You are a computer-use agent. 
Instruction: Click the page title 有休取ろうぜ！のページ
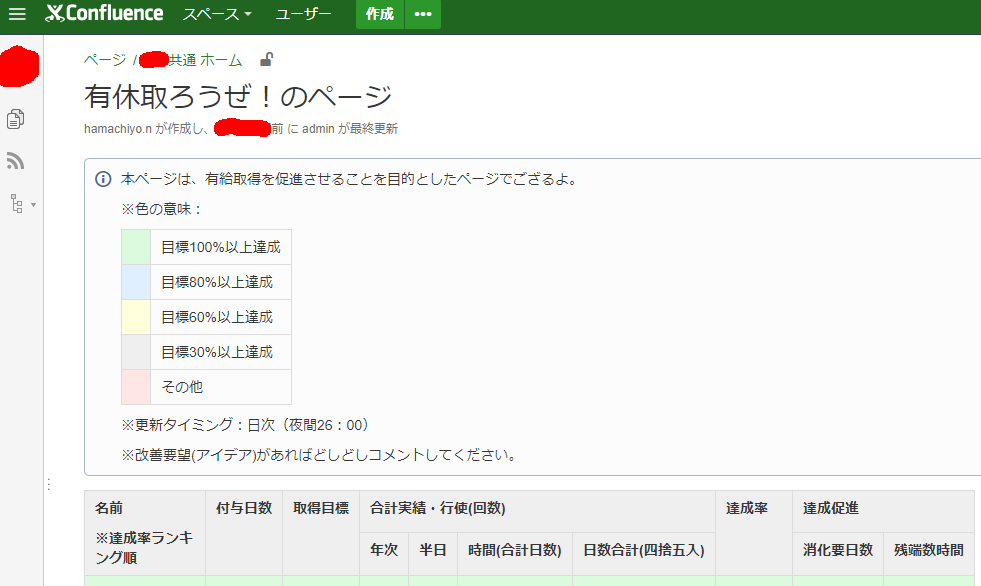(x=238, y=96)
